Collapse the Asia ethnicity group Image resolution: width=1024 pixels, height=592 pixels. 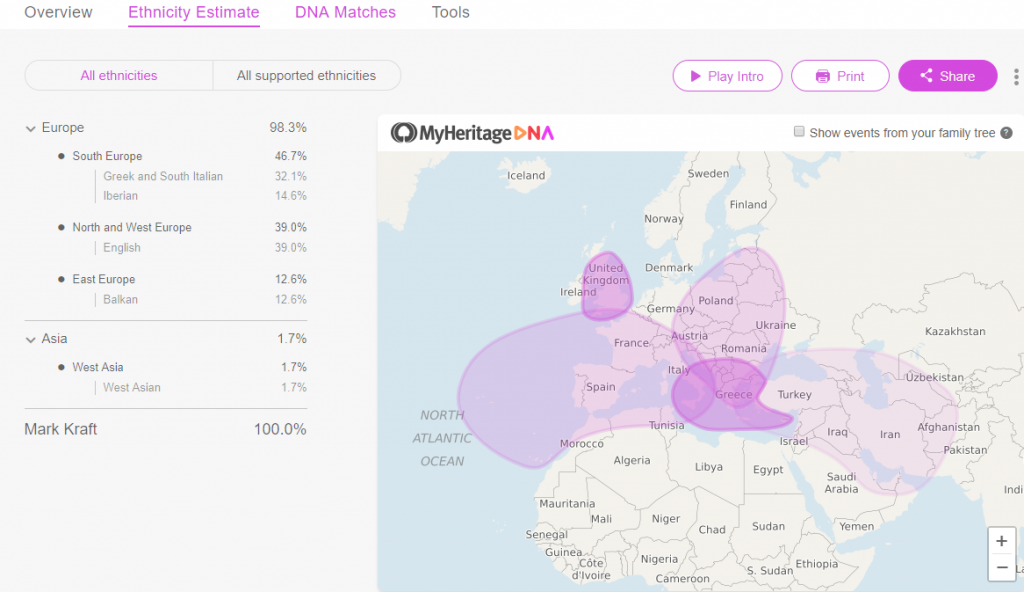[x=30, y=339]
